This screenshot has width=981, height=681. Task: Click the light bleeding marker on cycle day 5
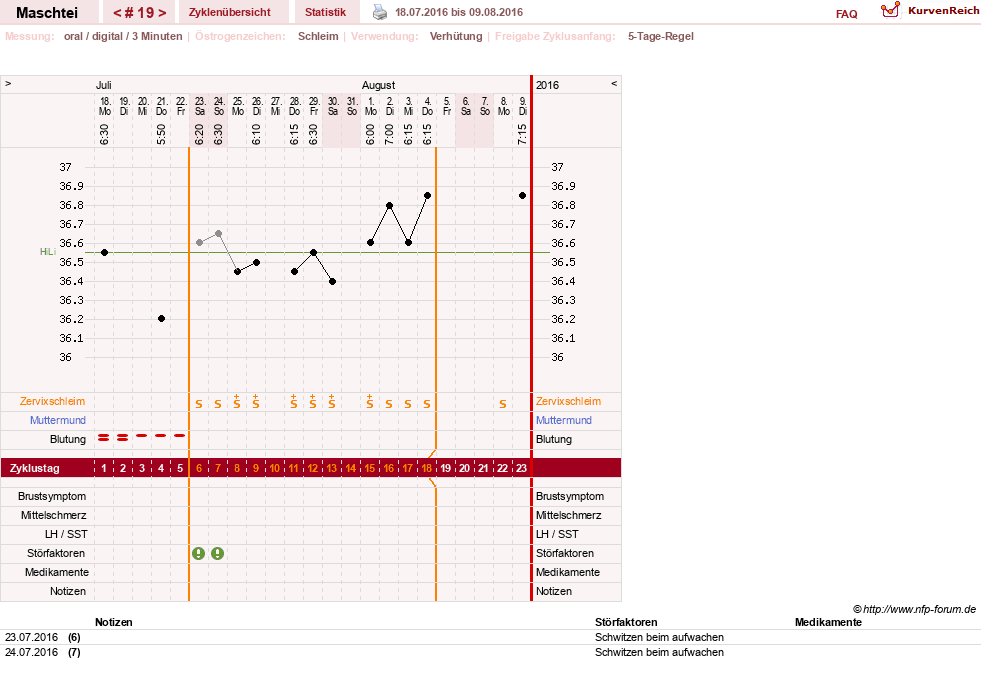tap(180, 435)
